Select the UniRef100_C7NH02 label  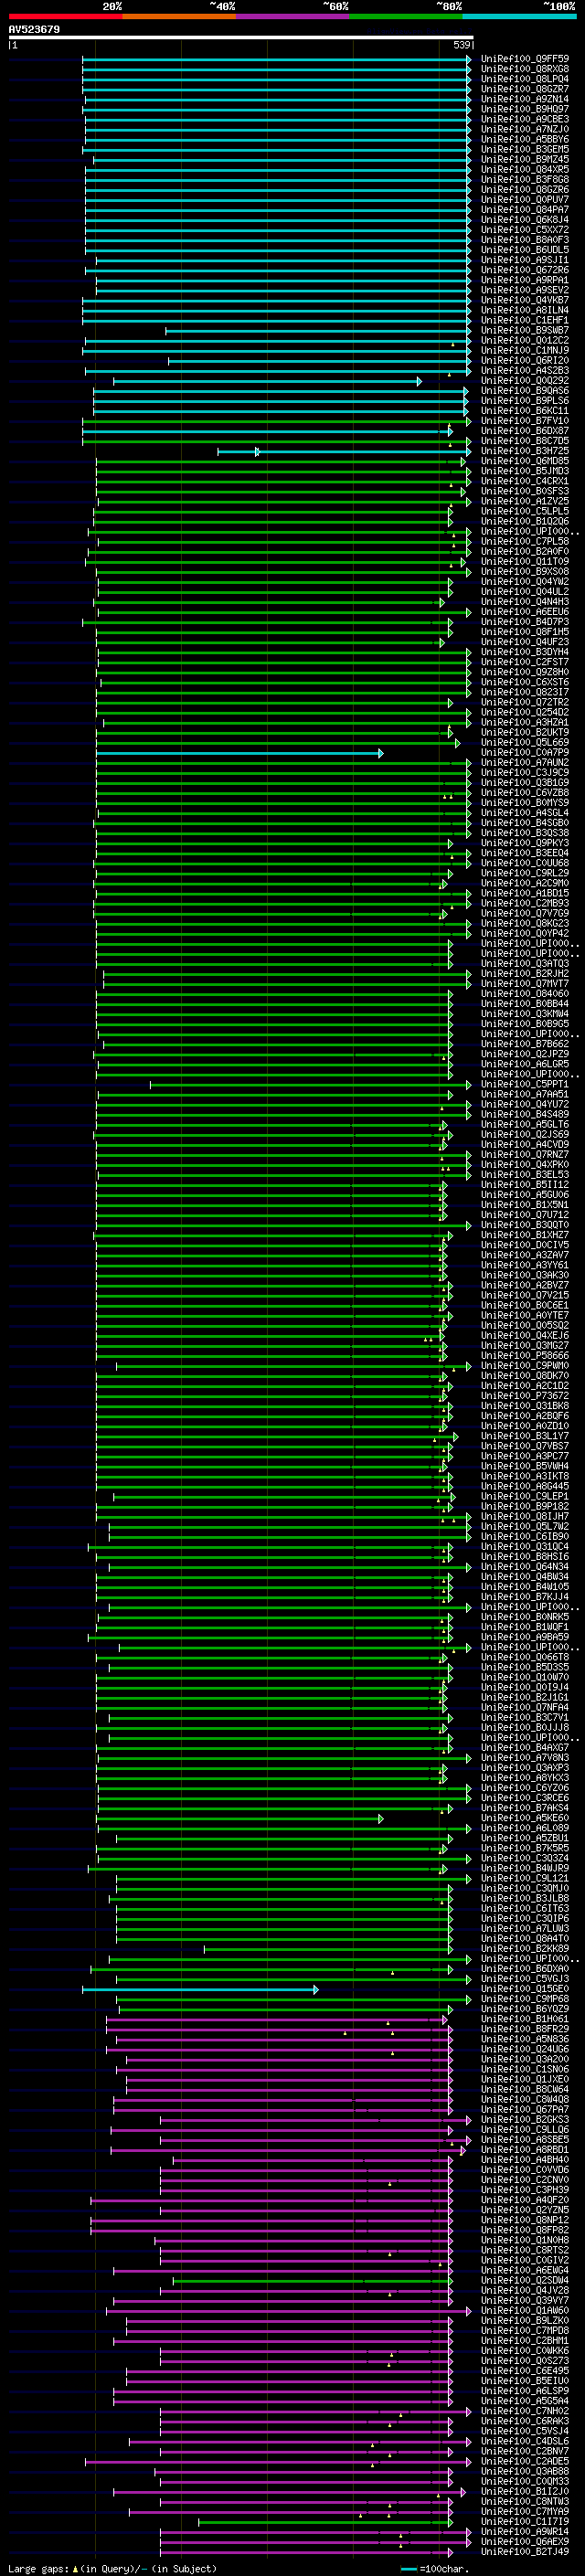click(525, 2411)
